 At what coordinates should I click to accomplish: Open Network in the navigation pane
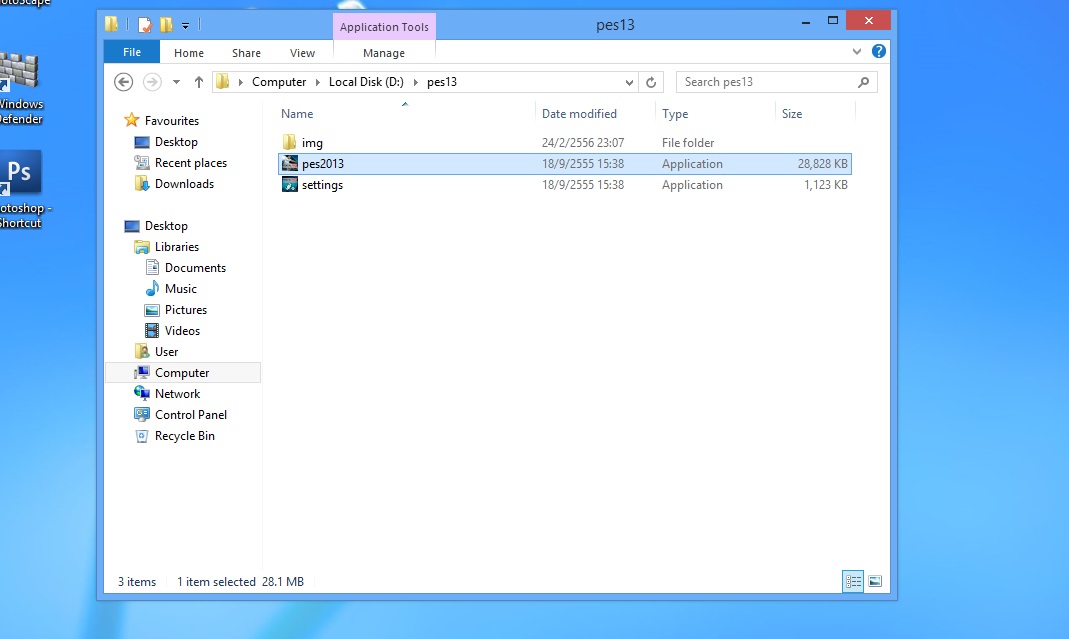point(177,394)
